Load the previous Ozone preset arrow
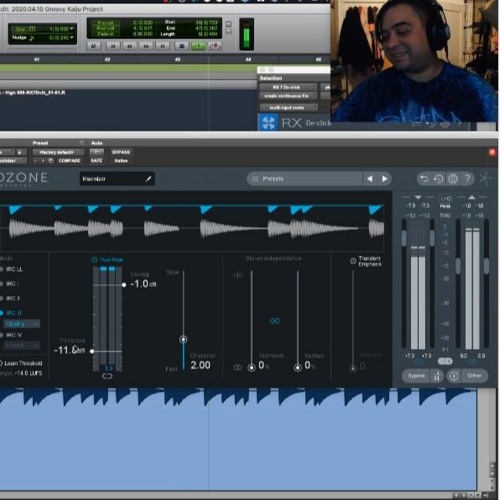Image resolution: width=500 pixels, height=500 pixels. click(x=370, y=179)
